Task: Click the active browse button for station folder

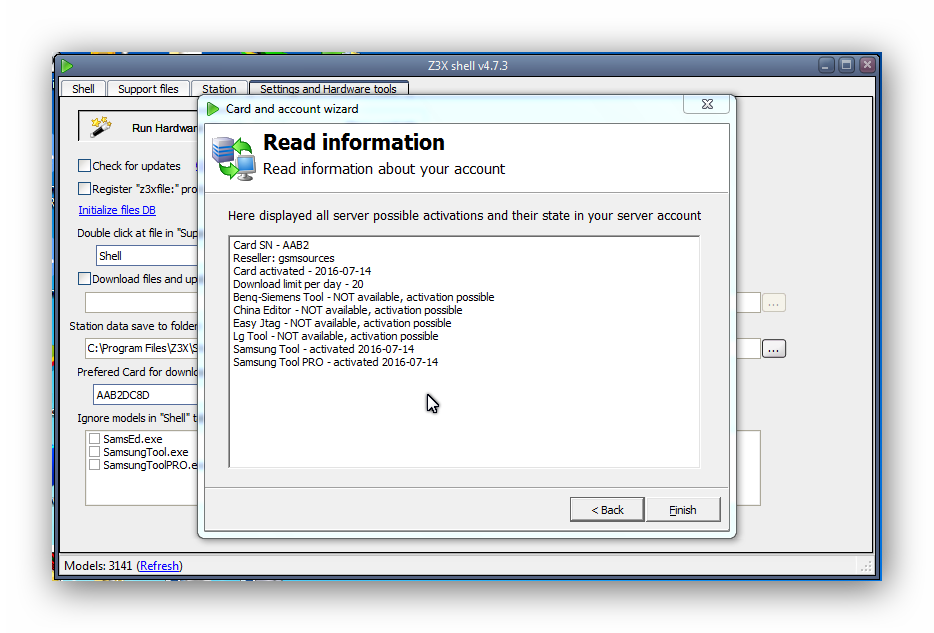Action: [773, 349]
